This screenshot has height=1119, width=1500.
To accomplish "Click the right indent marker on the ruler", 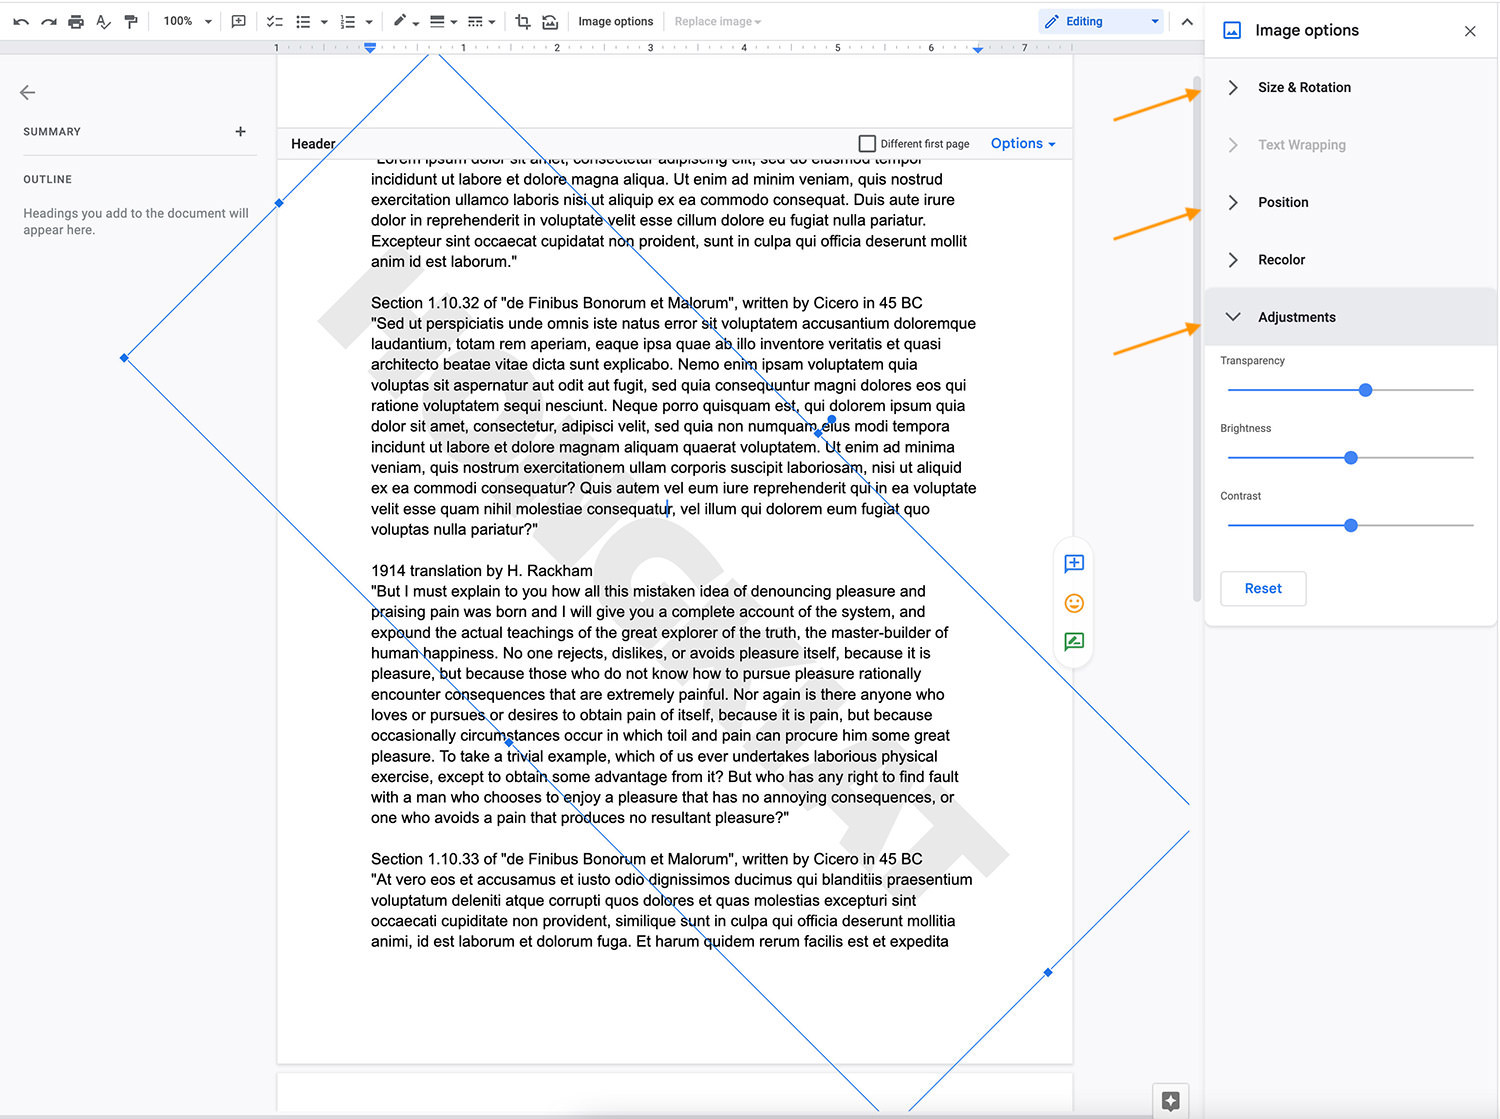I will coord(977,48).
